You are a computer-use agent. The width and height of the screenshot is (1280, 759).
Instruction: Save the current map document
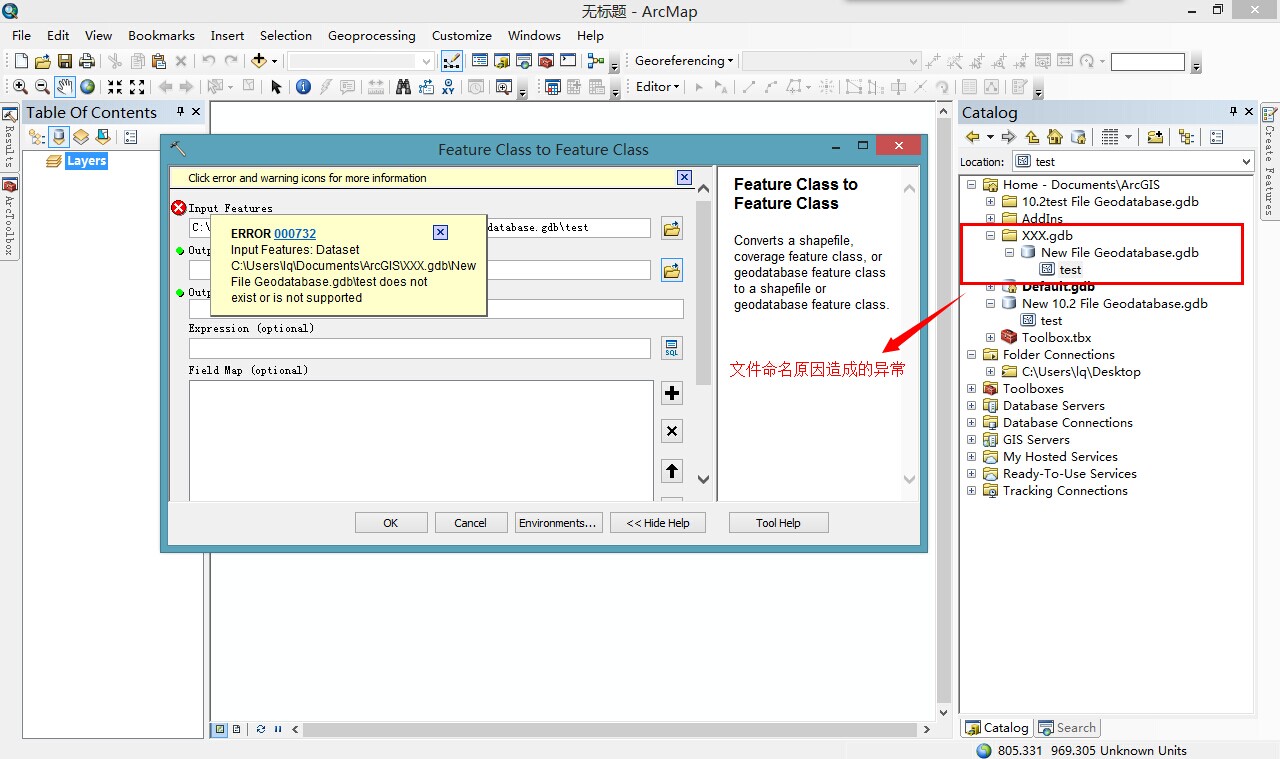[65, 61]
